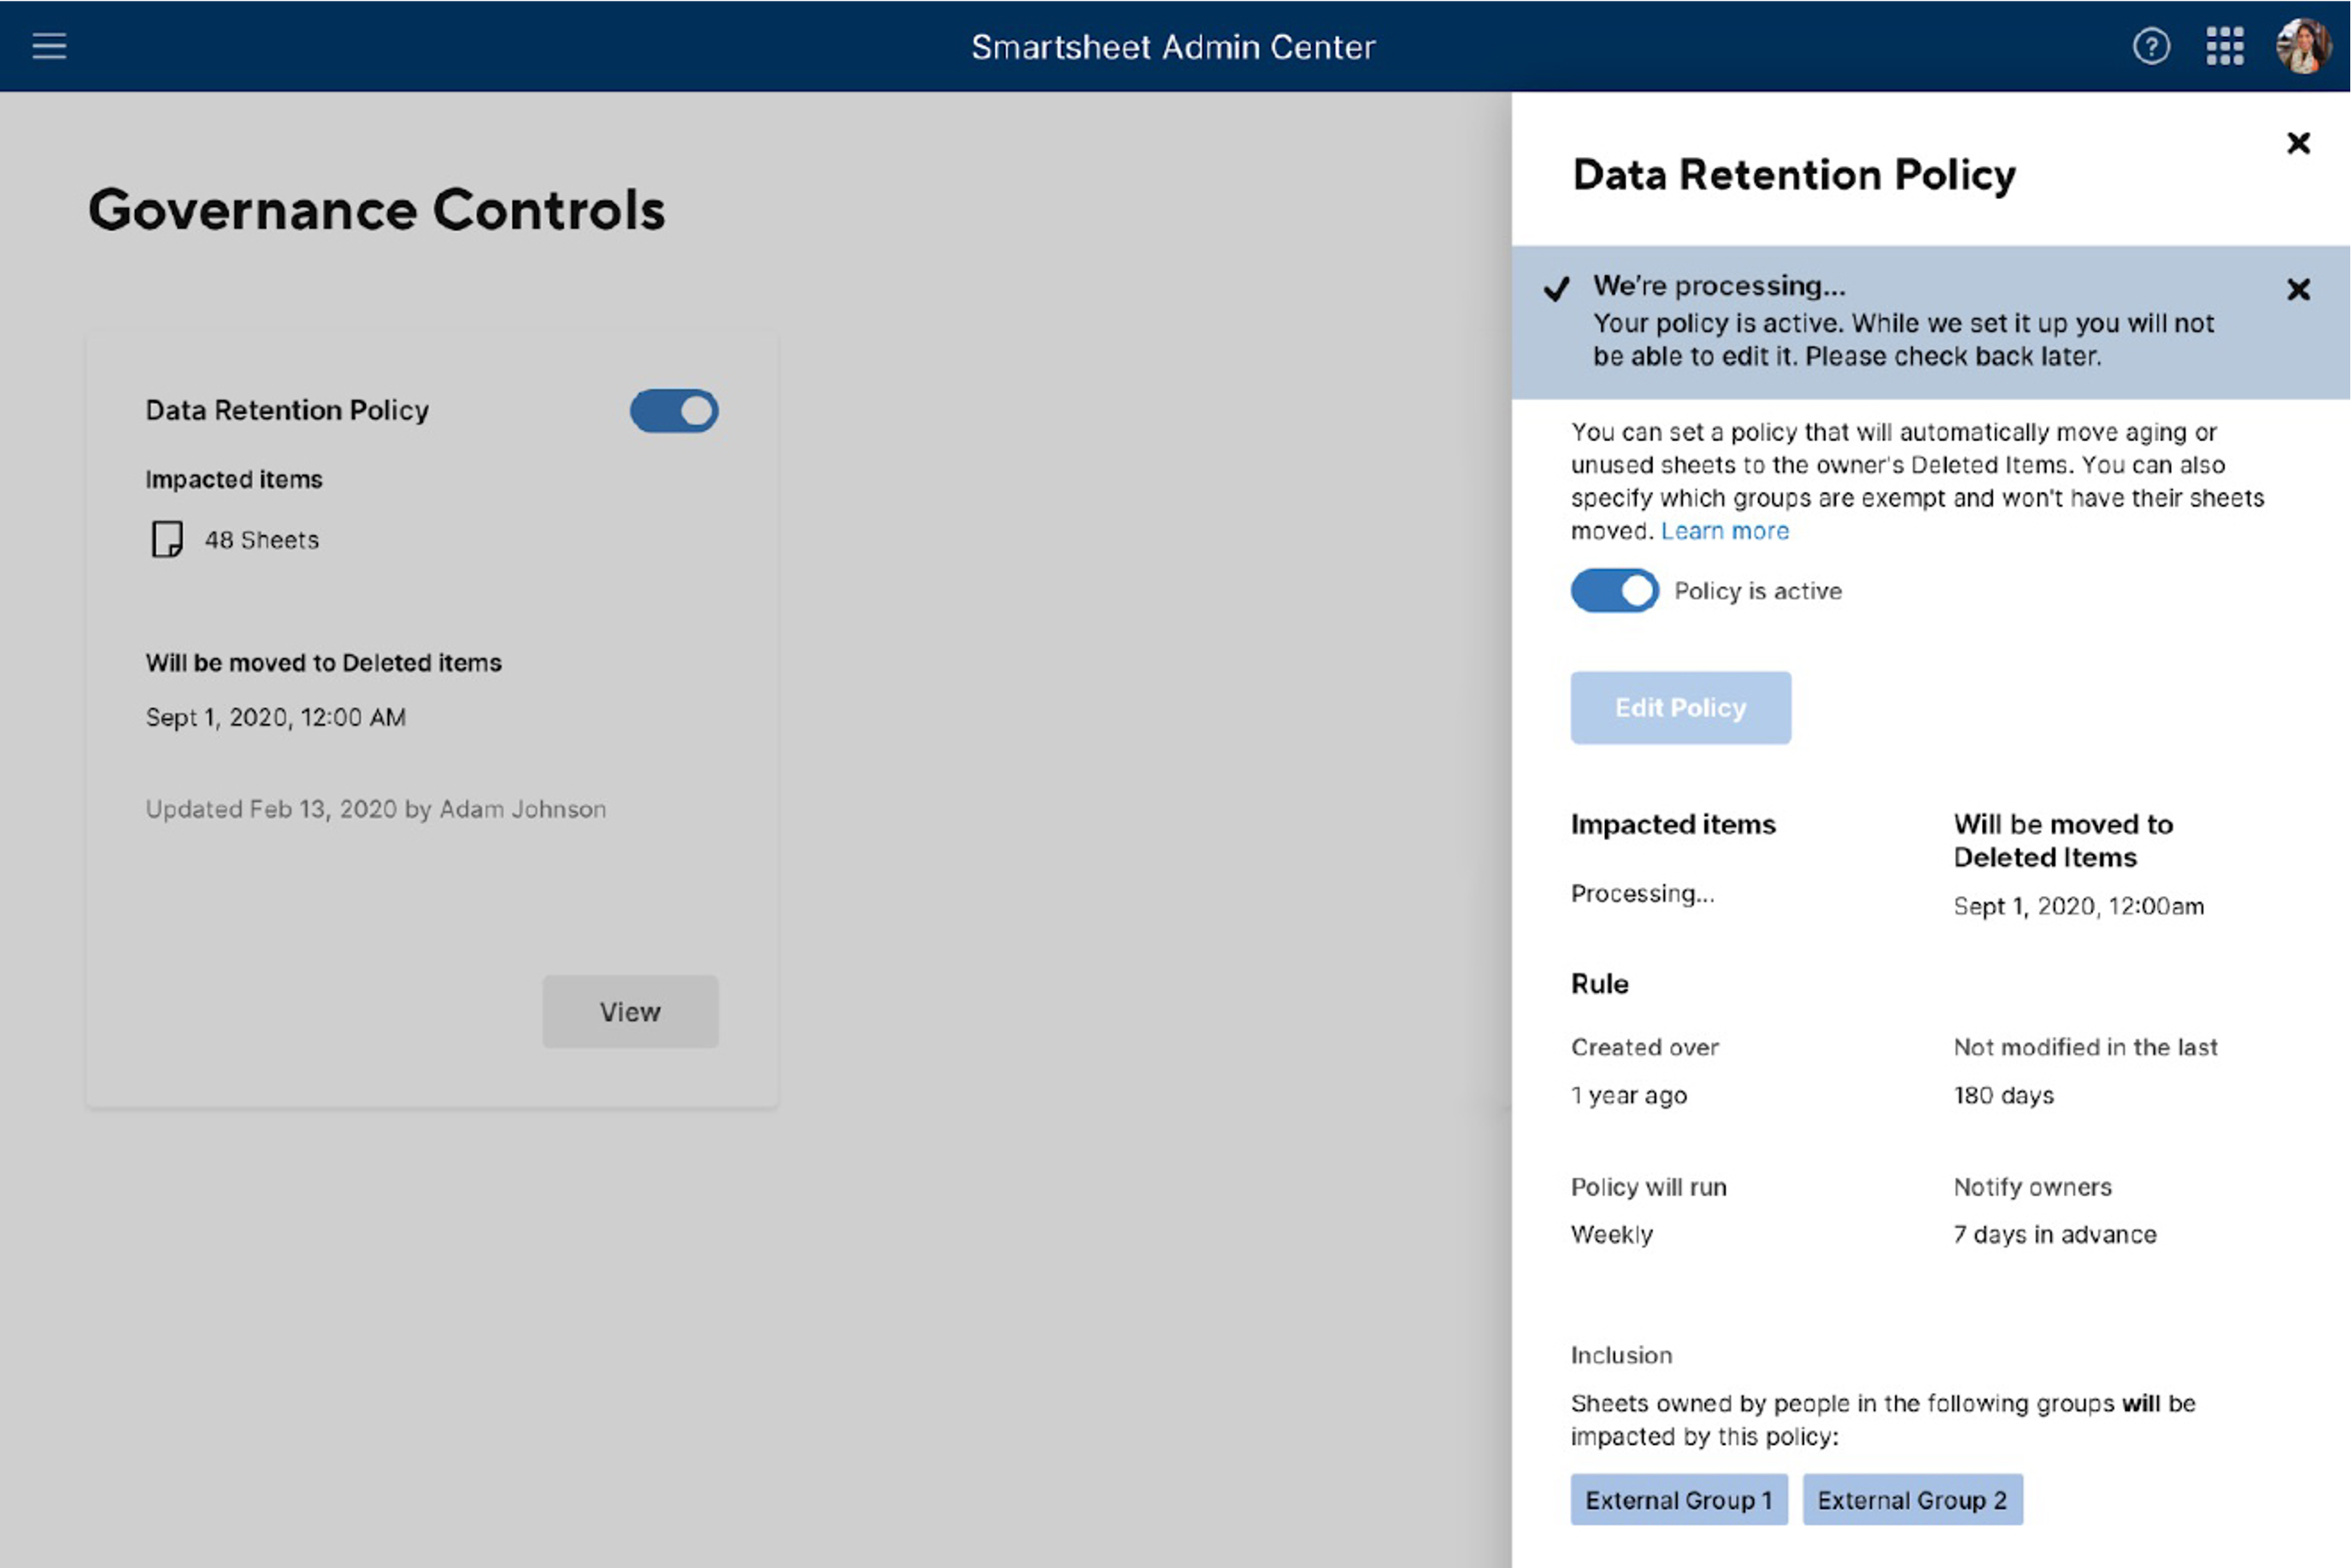Open the hamburger navigation menu
This screenshot has width=2352, height=1568.
49,46
